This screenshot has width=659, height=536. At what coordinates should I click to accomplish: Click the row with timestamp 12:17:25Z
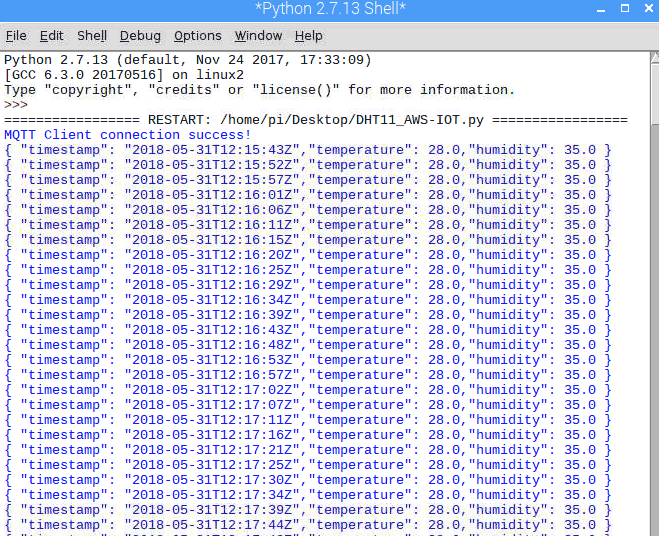(x=308, y=465)
